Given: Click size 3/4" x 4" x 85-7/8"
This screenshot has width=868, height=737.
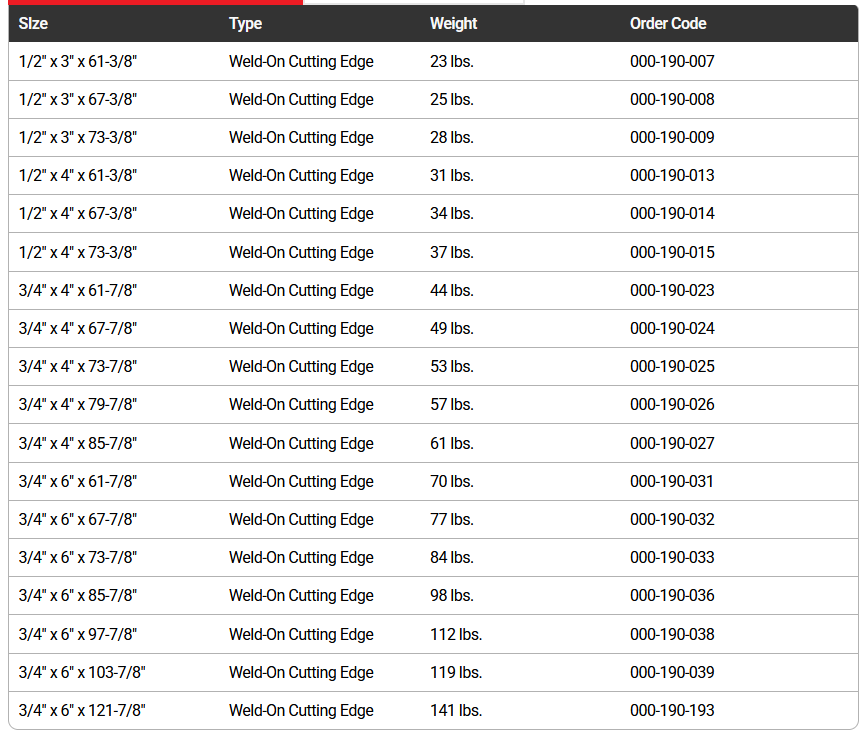Looking at the screenshot, I should click(x=78, y=444).
